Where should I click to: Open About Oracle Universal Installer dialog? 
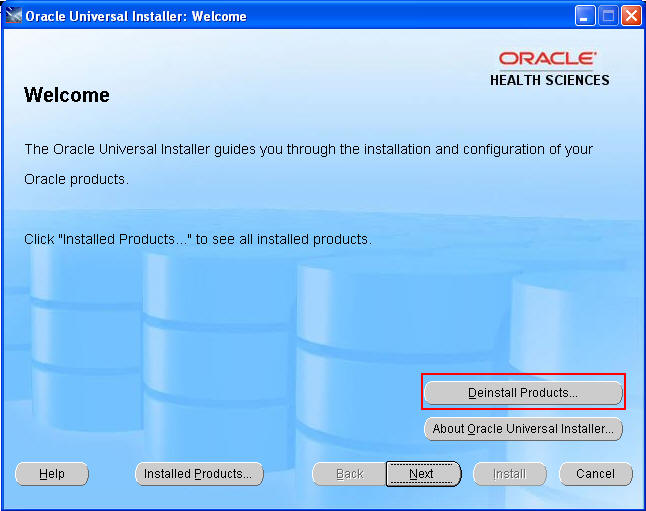pos(523,429)
